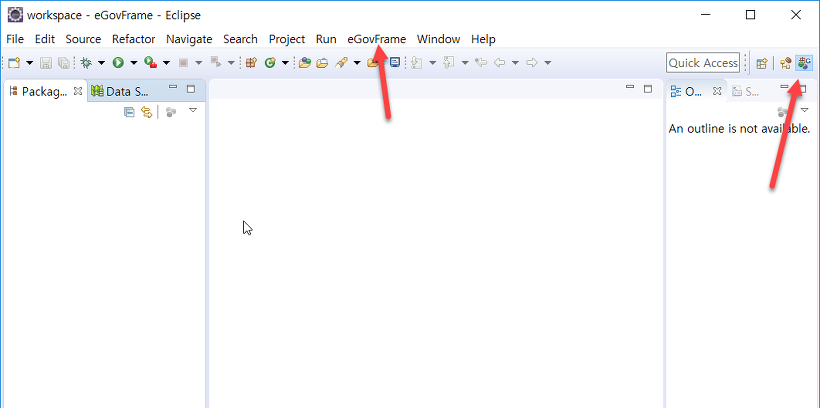Image resolution: width=820 pixels, height=408 pixels.
Task: Click the New Java Class icon
Action: 270,63
